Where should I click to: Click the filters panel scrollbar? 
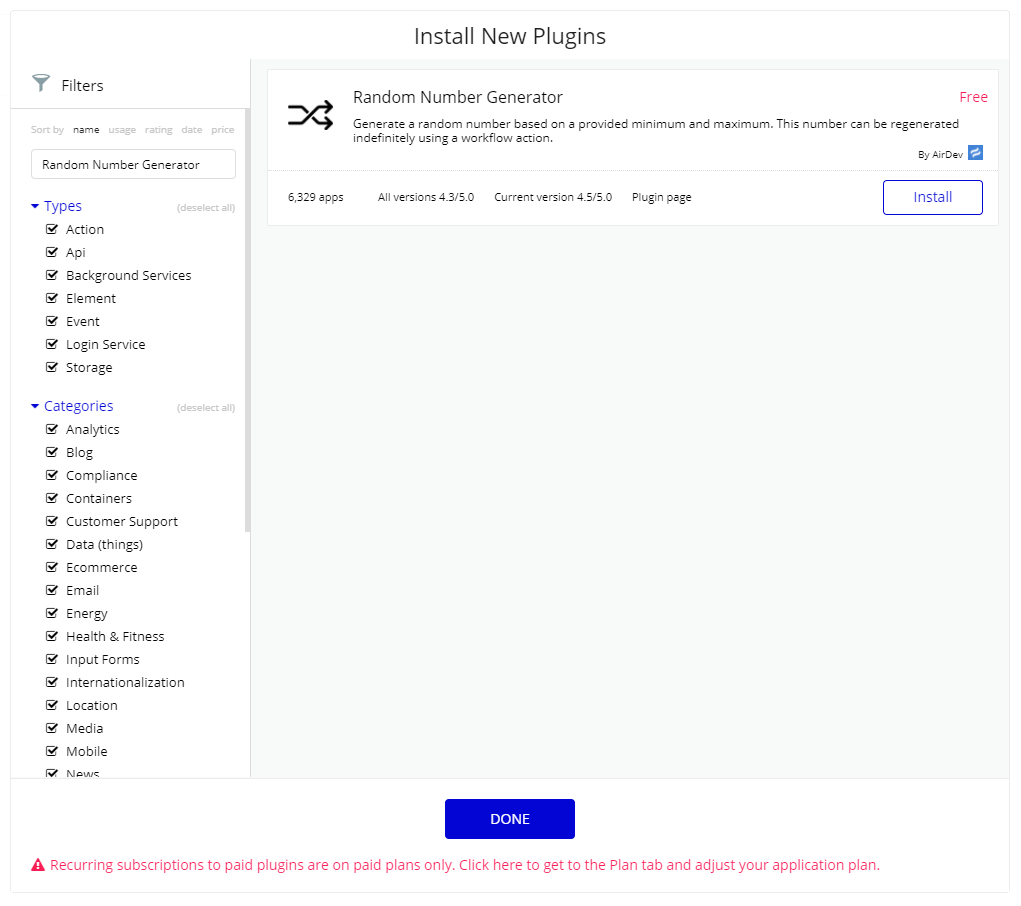[247, 320]
